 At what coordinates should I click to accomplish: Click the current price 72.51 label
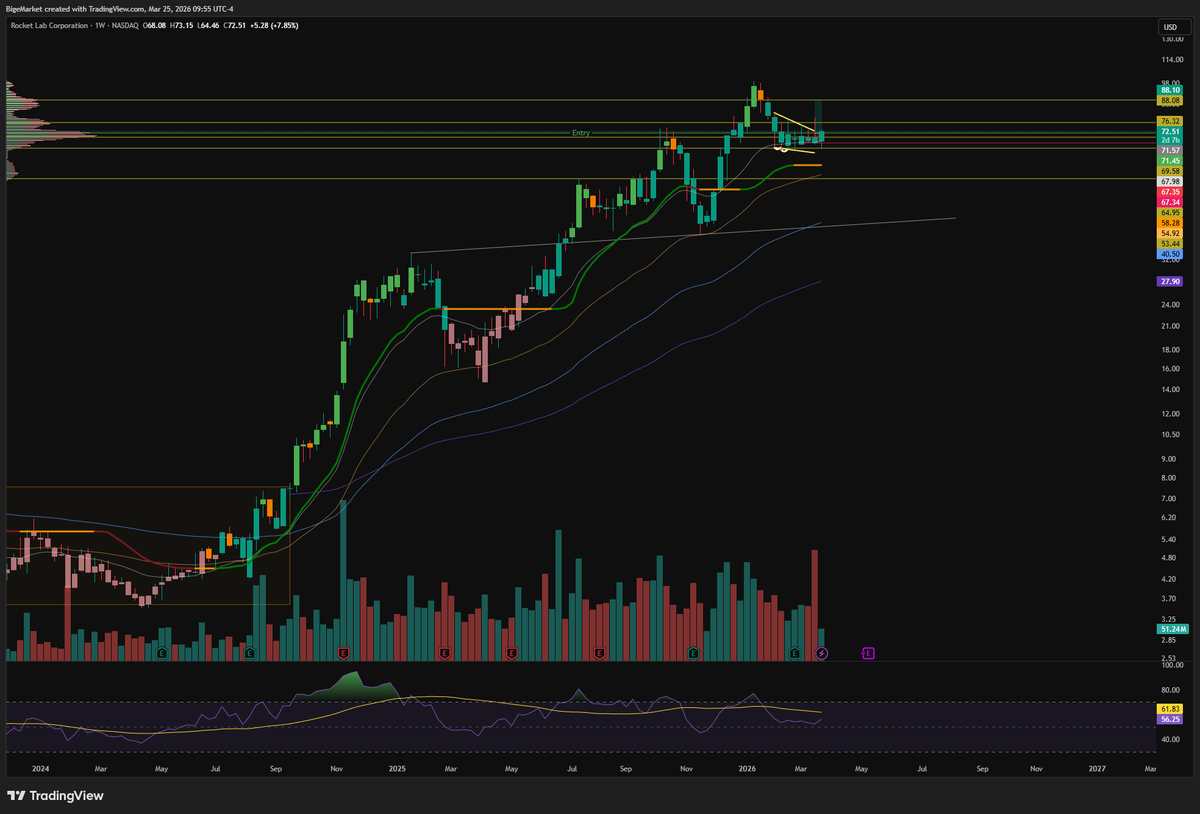point(1170,131)
